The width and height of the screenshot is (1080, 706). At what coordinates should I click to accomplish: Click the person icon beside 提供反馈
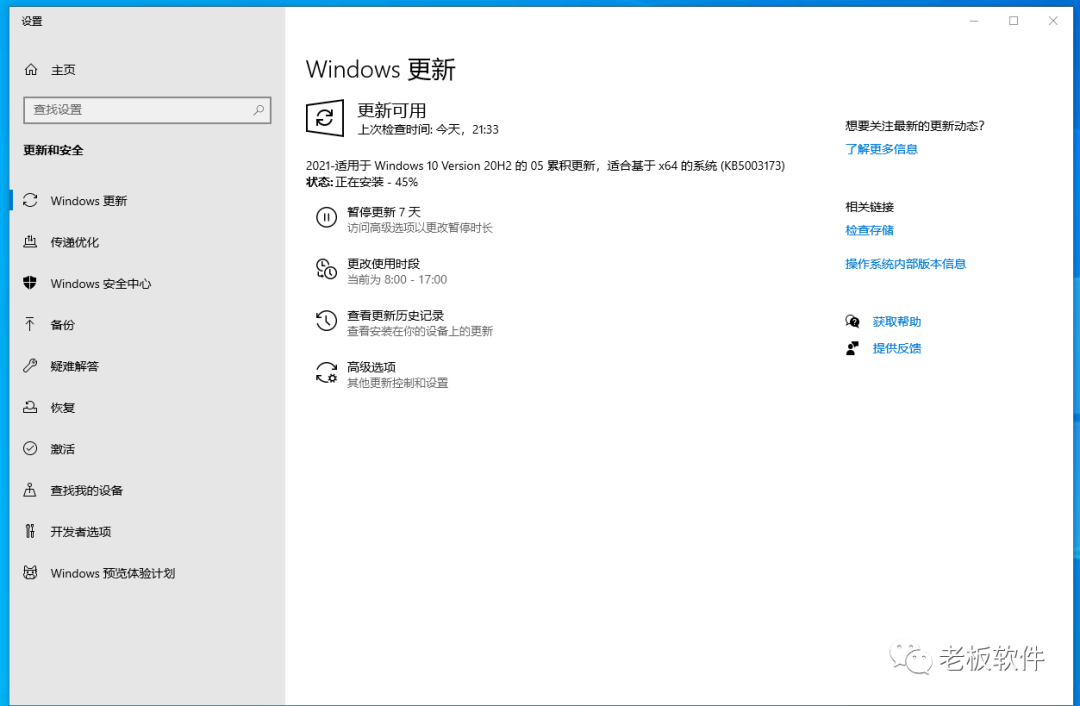click(853, 348)
